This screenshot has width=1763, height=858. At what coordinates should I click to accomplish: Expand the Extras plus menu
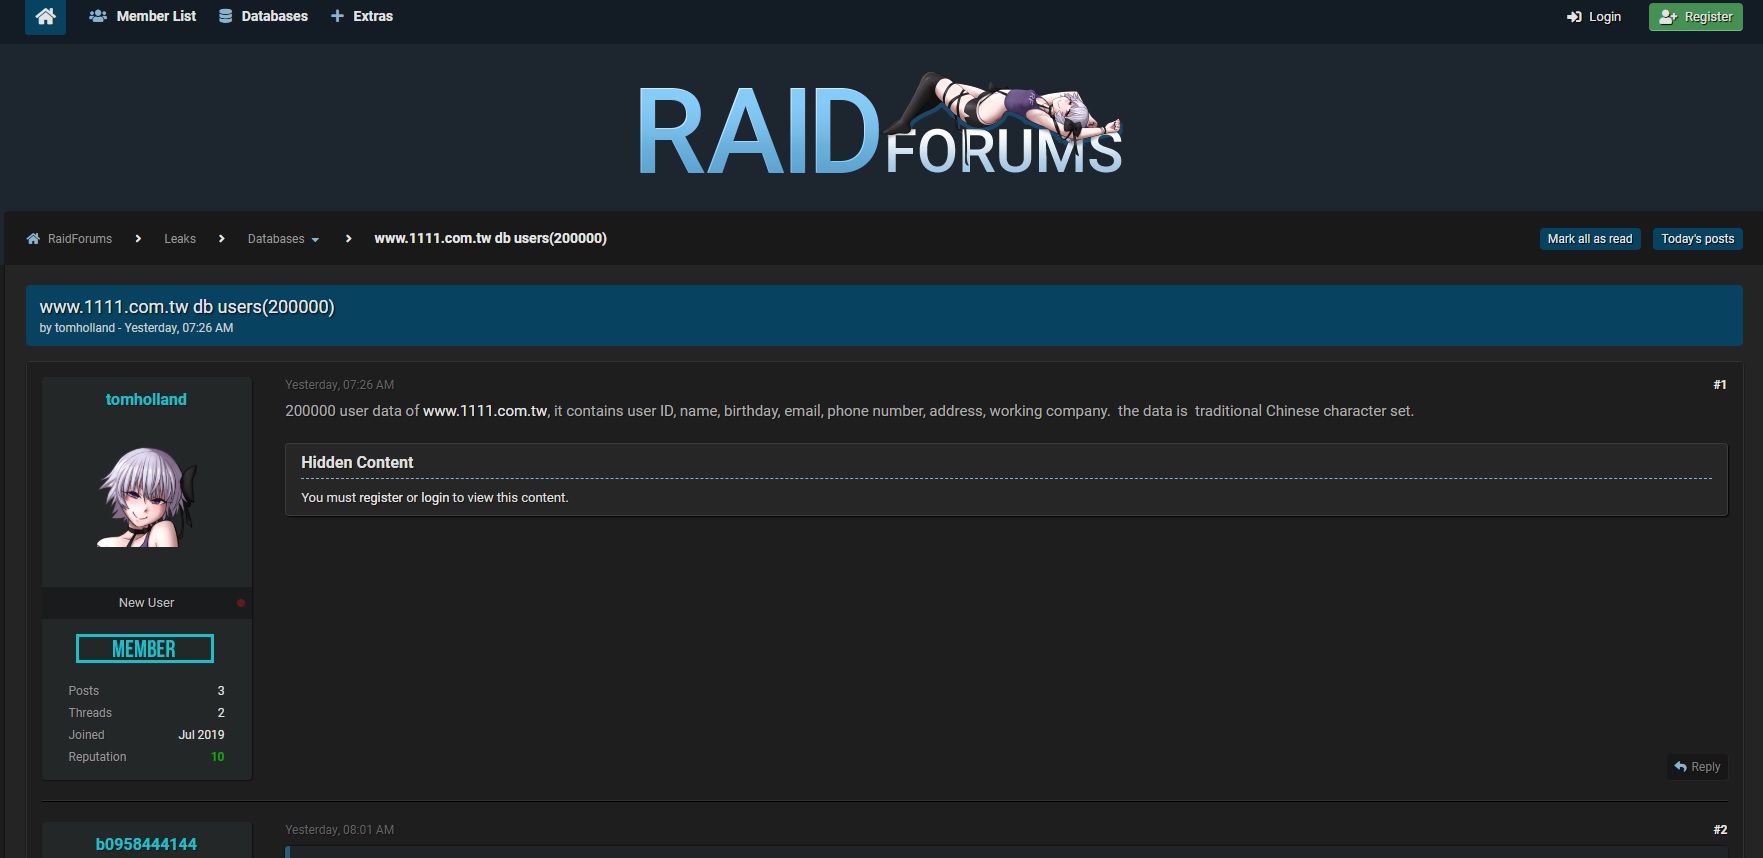pos(362,17)
